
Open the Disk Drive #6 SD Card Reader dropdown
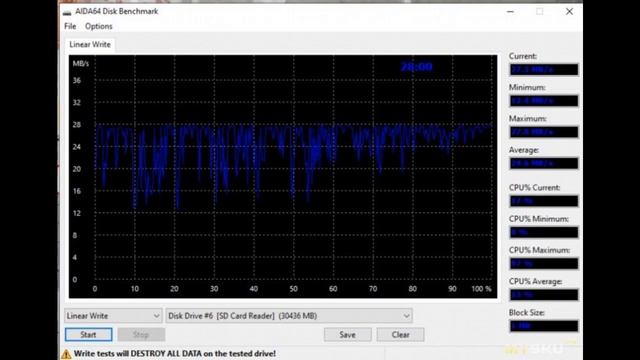tap(289, 316)
